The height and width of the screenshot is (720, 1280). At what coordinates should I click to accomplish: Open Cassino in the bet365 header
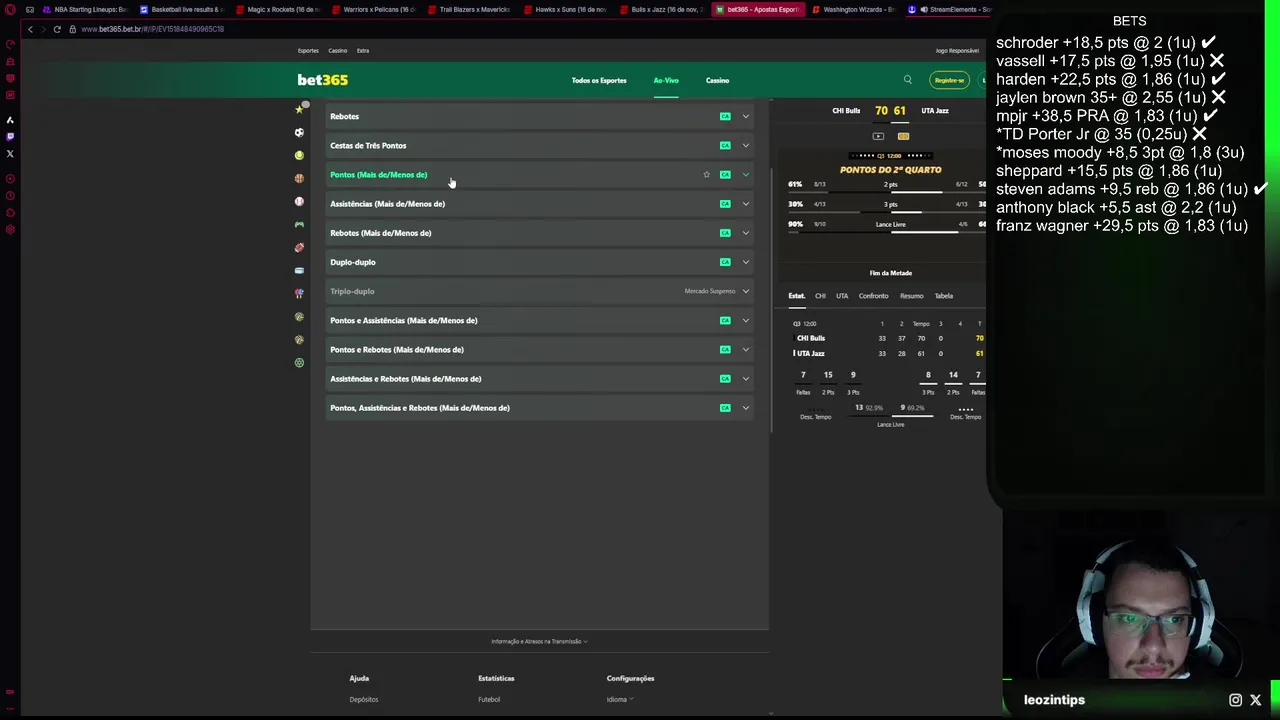pos(717,80)
